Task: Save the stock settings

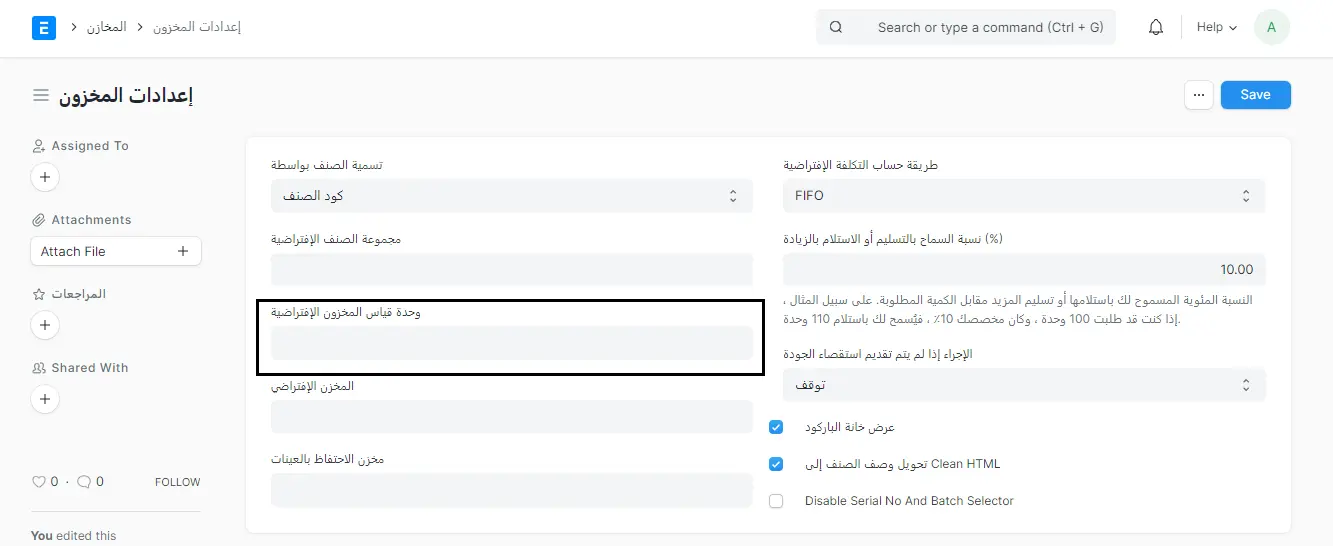Action: point(1255,95)
